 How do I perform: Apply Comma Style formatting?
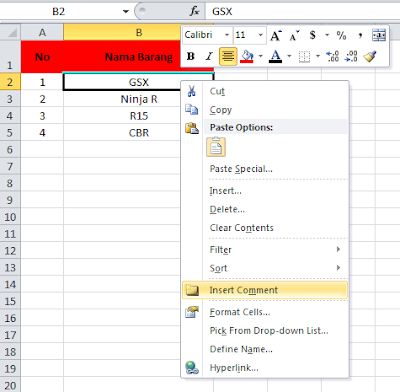point(360,35)
